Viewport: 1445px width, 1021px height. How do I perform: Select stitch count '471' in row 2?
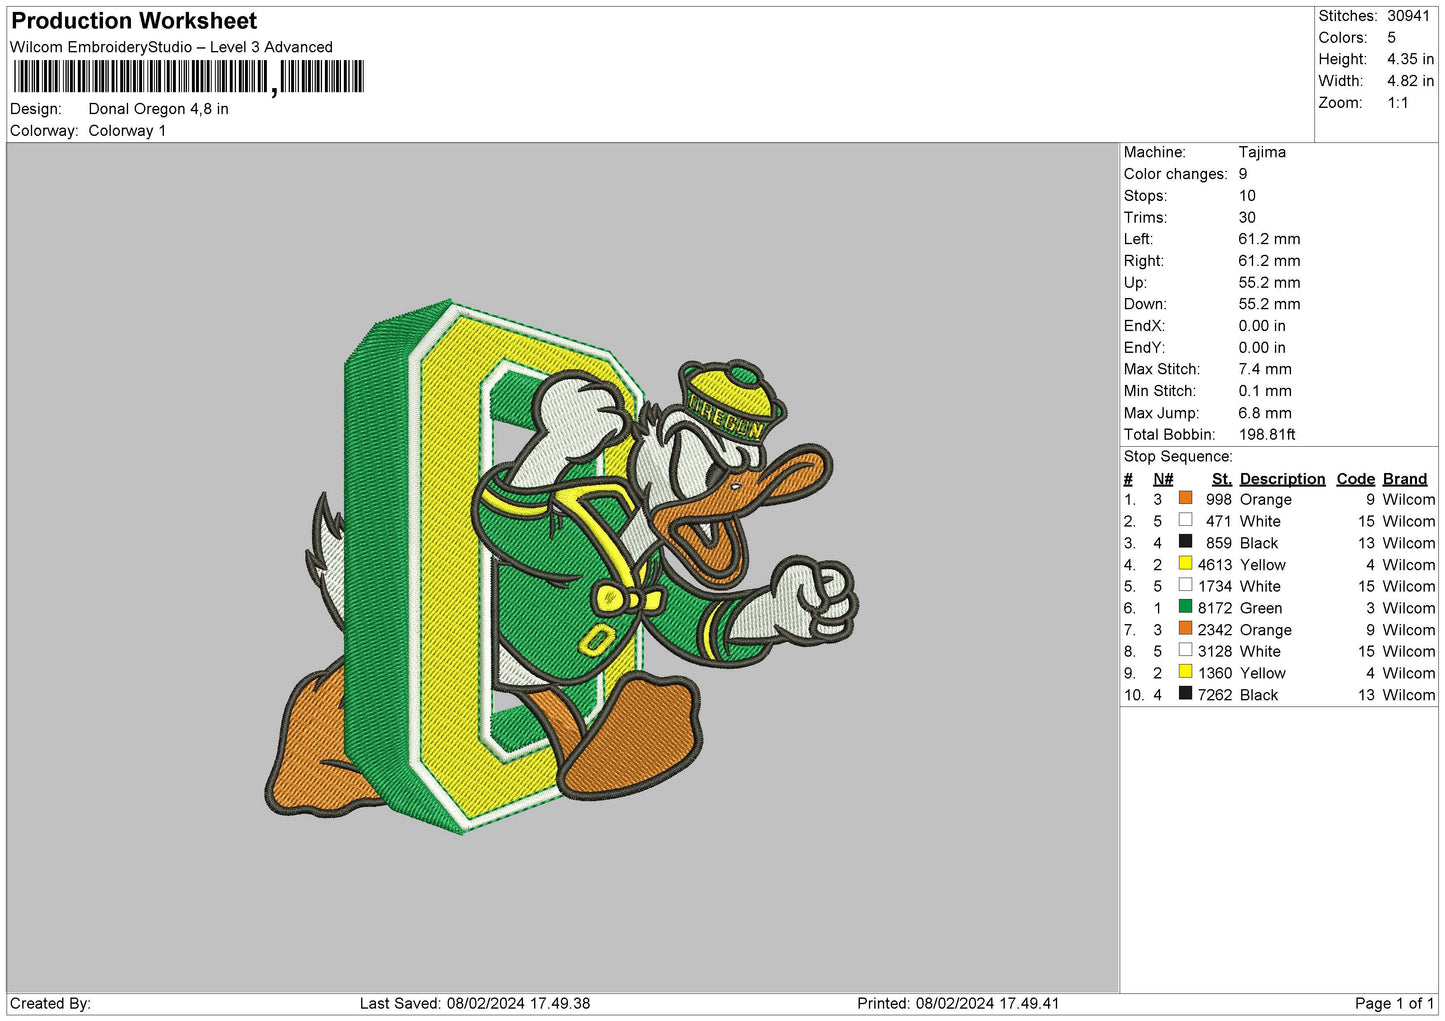(x=1219, y=522)
